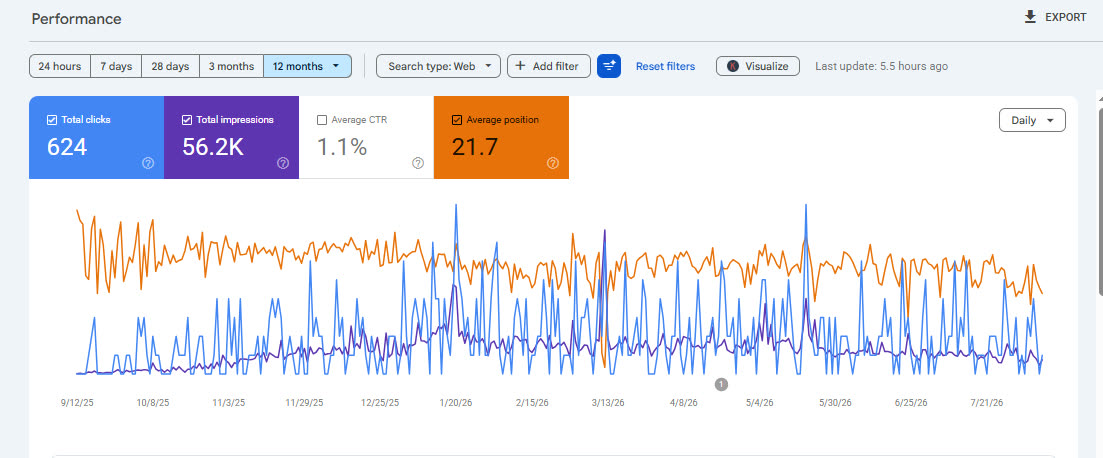The width and height of the screenshot is (1103, 458).
Task: Click the Performance heading
Action: tap(77, 19)
